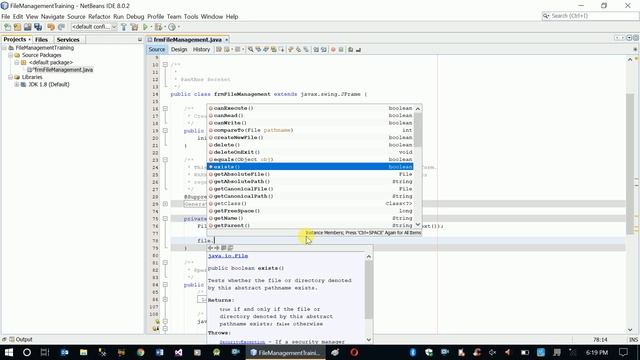Click the Debug Project toolbar icon
The height and width of the screenshot is (360, 640).
[x=158, y=27]
